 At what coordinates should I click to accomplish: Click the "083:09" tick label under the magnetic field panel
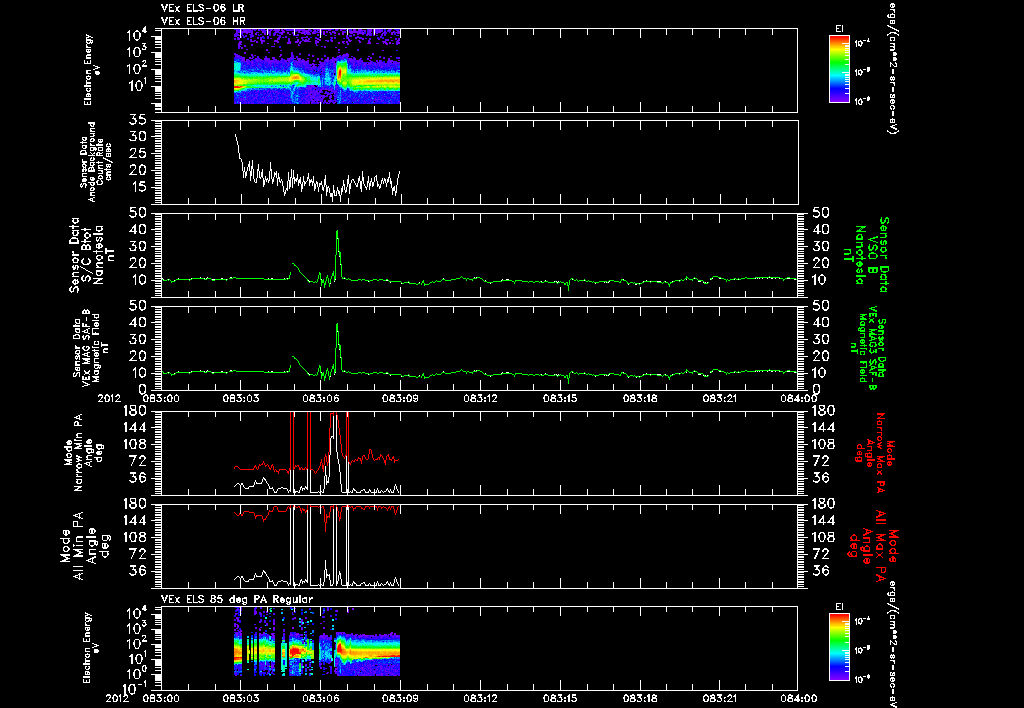click(400, 398)
